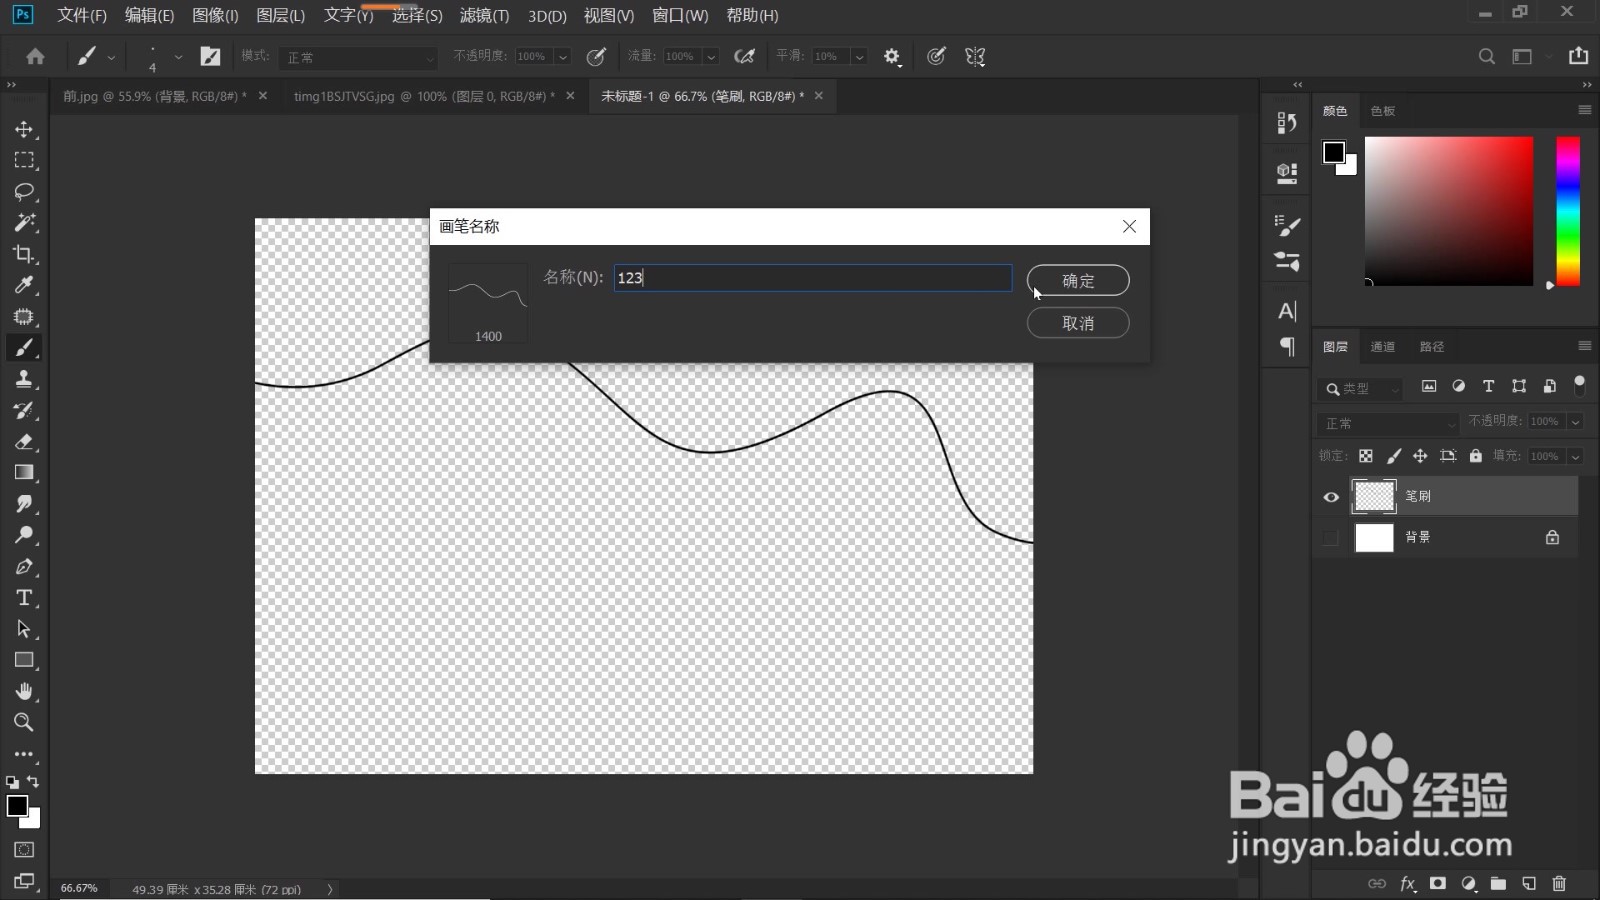
Task: Expand the opacity 不透明度 dropdown arrow in options bar
Action: 563,57
